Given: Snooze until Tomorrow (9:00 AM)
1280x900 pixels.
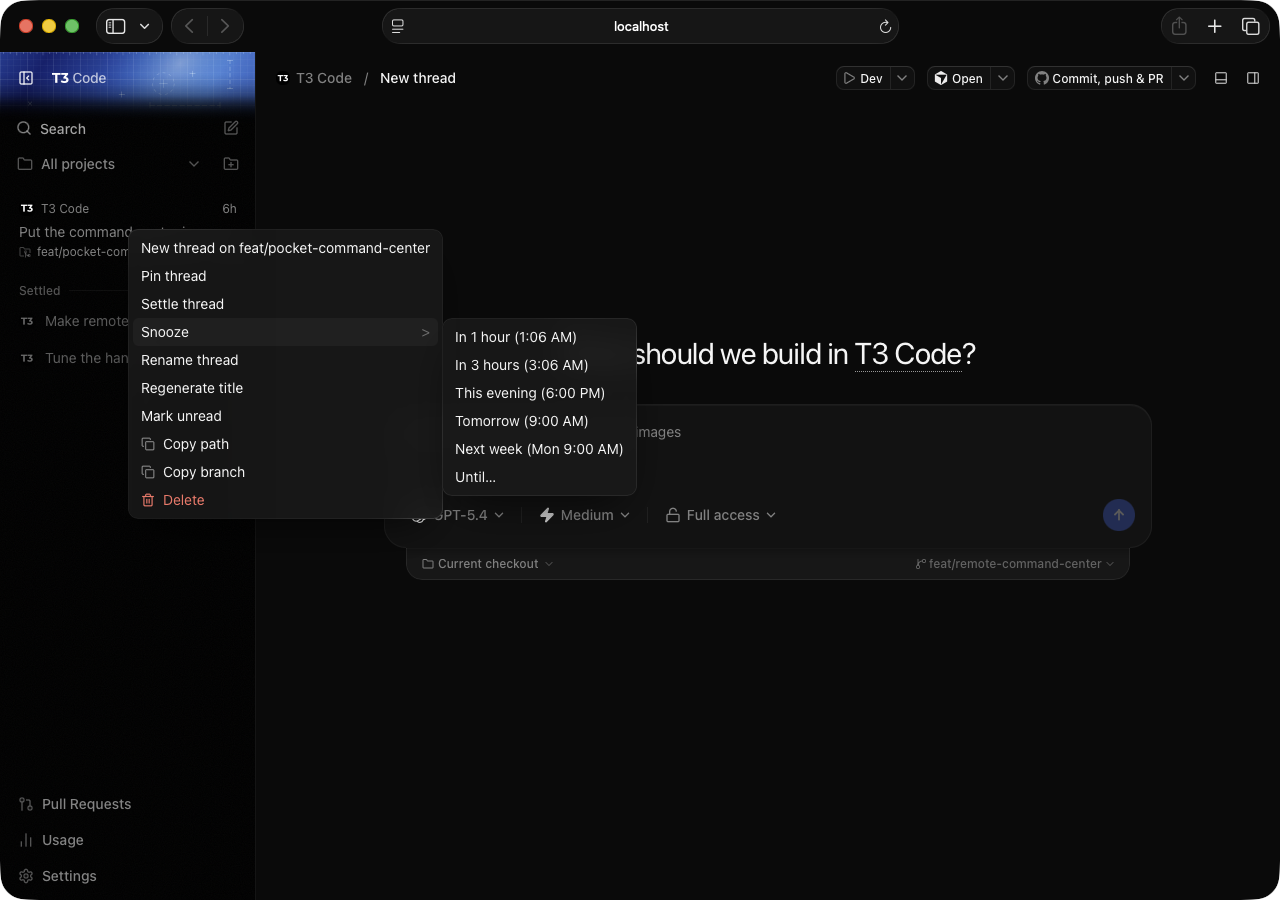Looking at the screenshot, I should pyautogui.click(x=540, y=421).
